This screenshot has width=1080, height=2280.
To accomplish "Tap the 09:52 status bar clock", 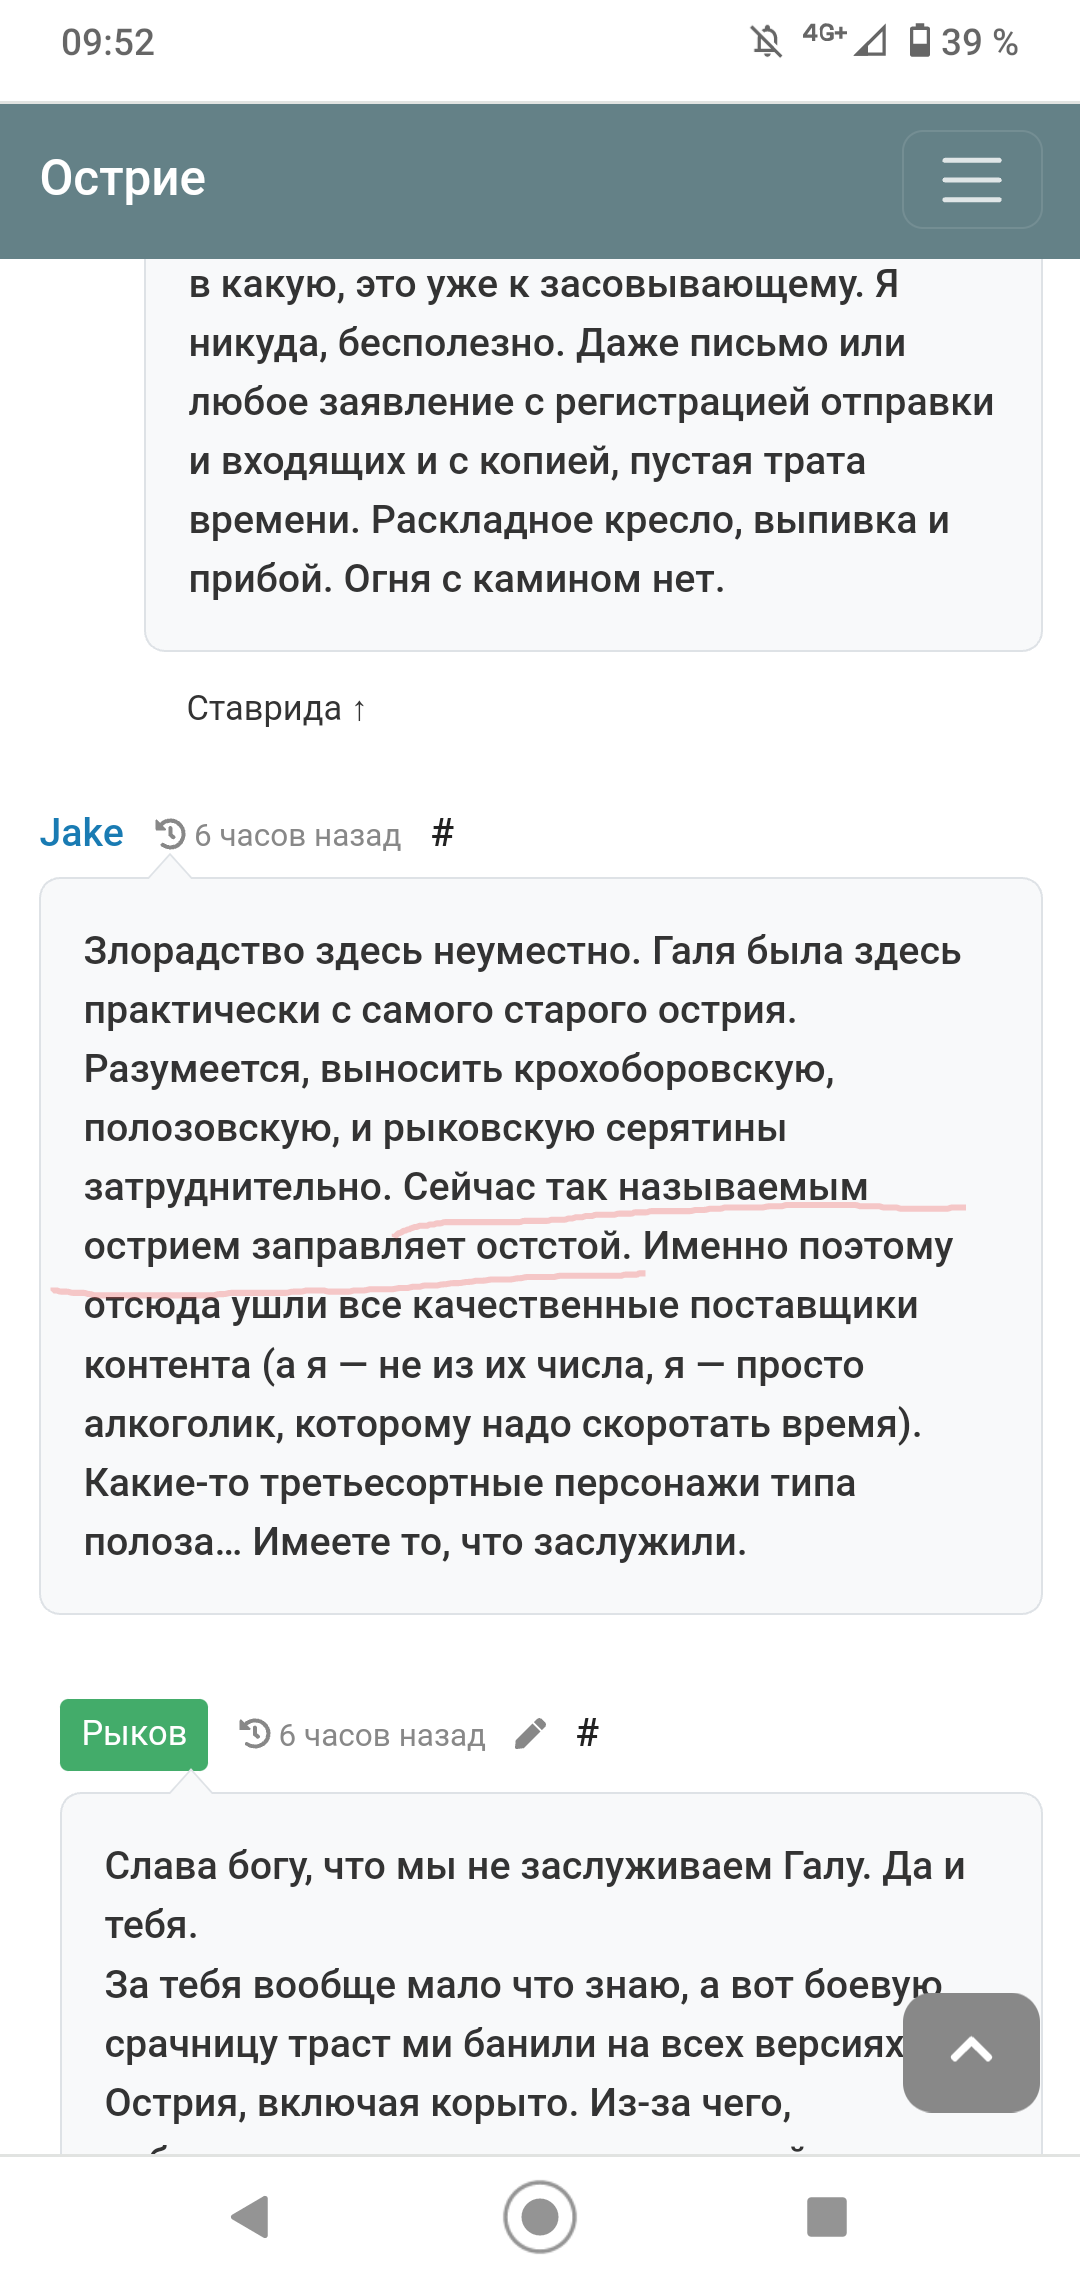I will point(108,43).
